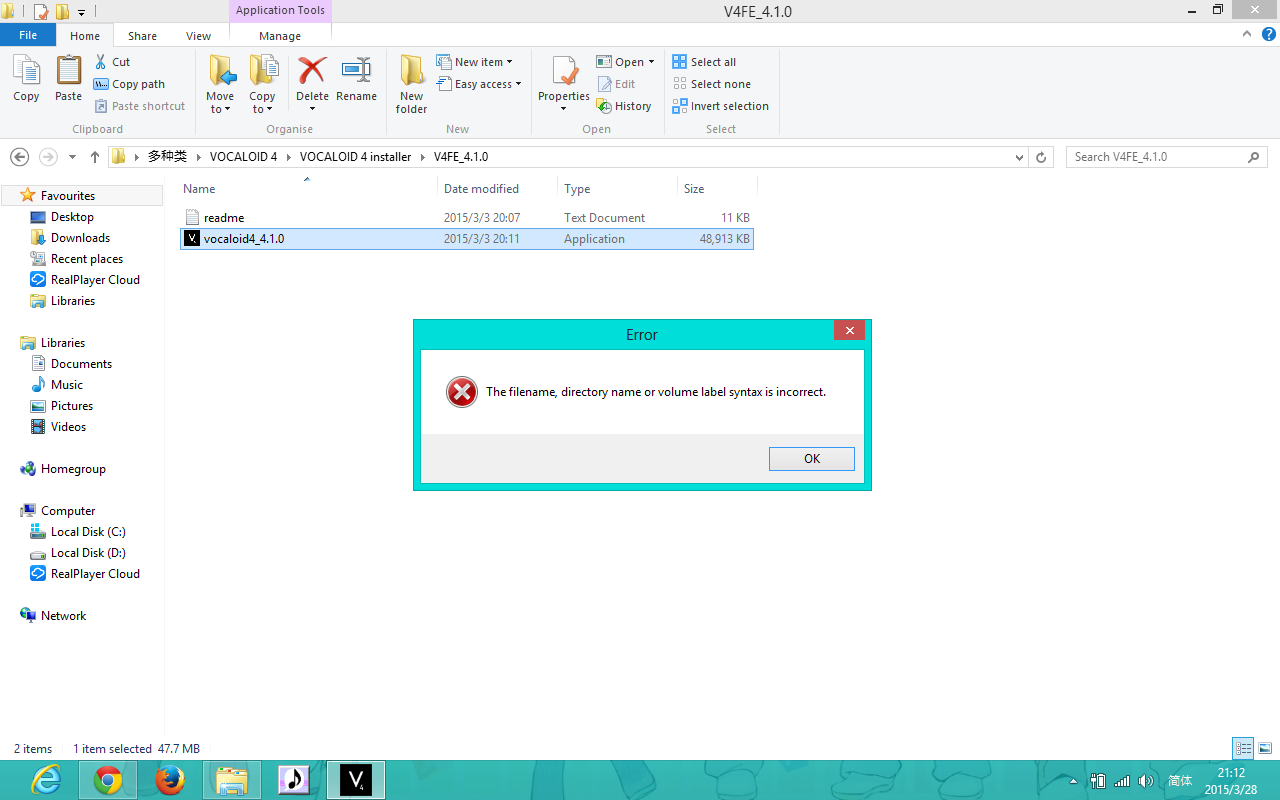Image resolution: width=1280 pixels, height=800 pixels.
Task: Open the address bar history dropdown
Action: point(1019,157)
